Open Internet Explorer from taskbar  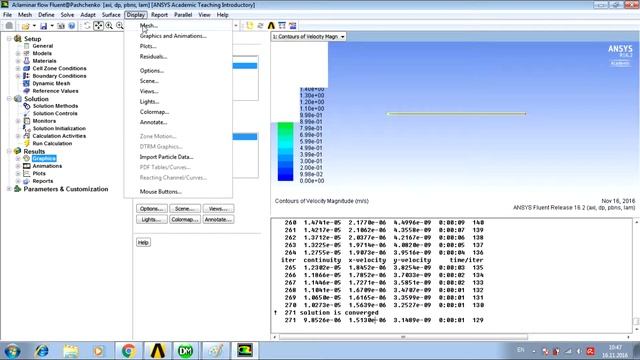(42, 351)
